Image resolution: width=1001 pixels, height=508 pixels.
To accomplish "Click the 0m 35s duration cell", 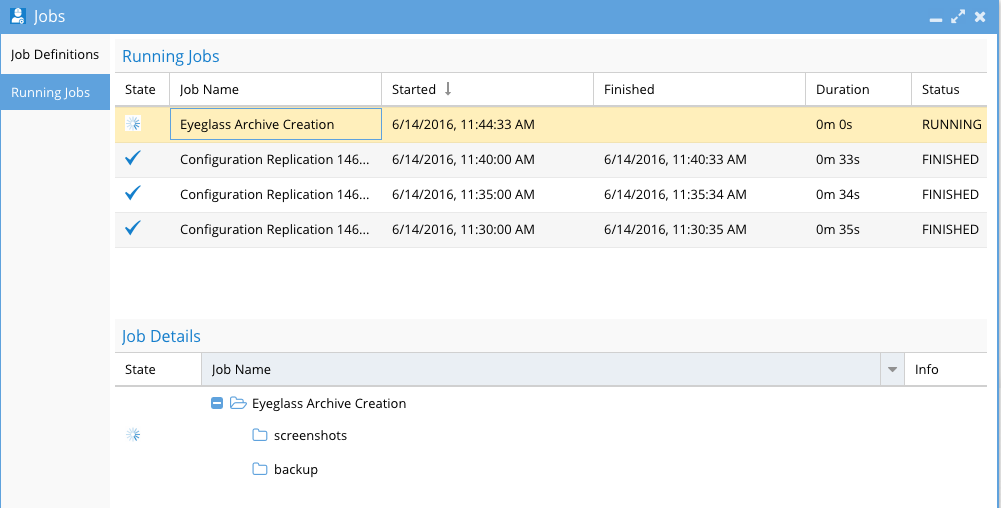I will click(x=859, y=230).
